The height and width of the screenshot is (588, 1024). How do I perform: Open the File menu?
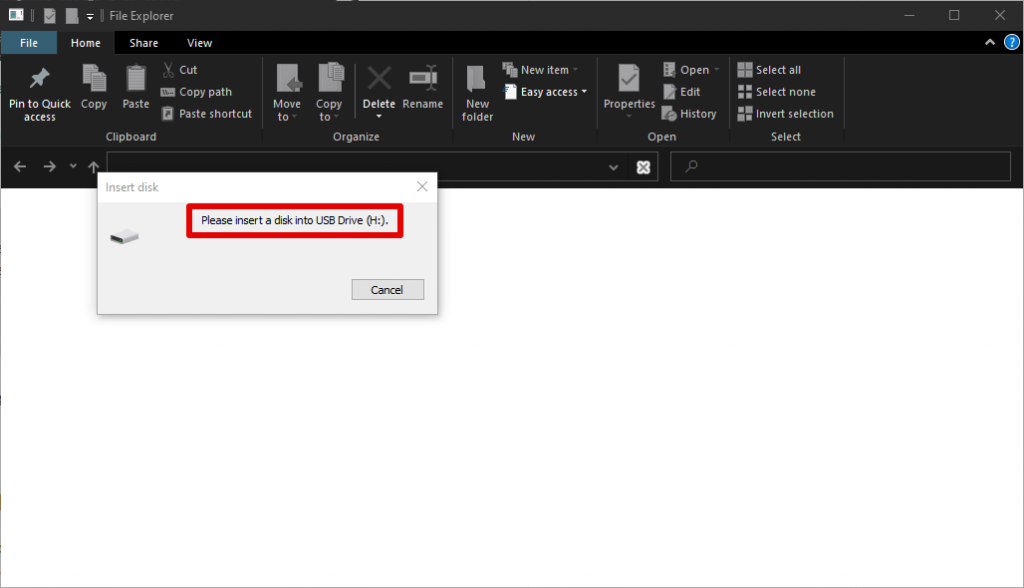click(x=29, y=43)
